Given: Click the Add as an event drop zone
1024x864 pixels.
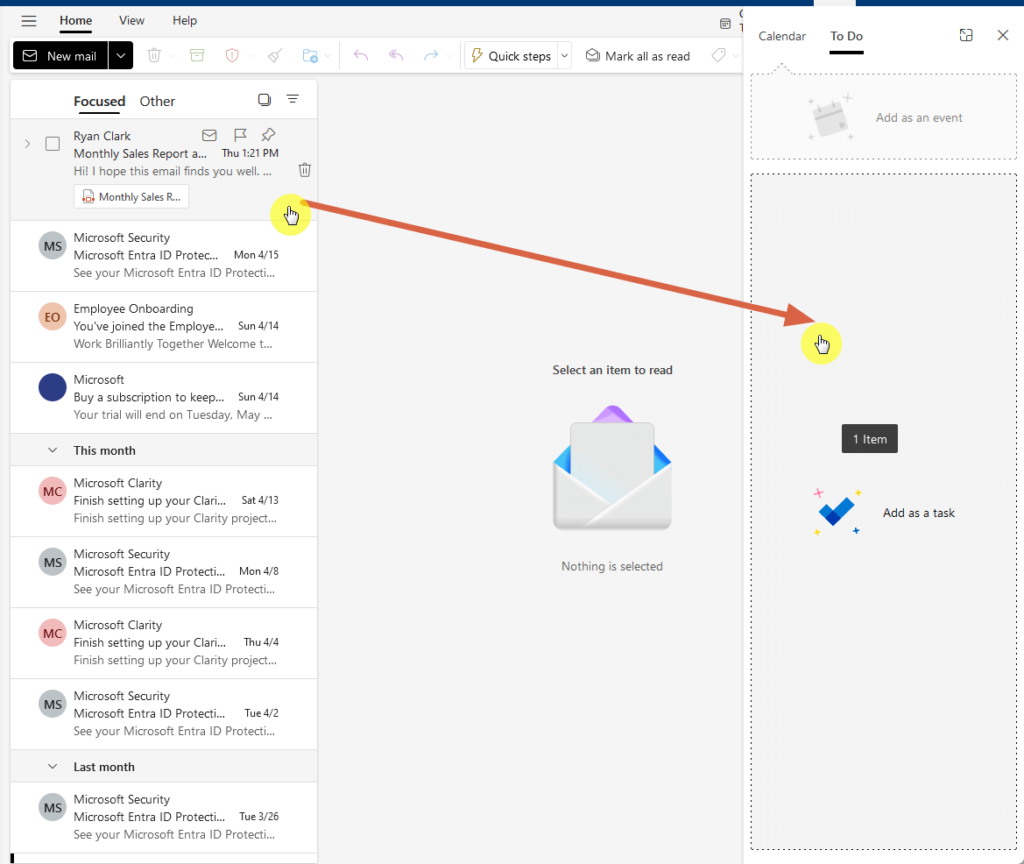Looking at the screenshot, I should (x=884, y=117).
